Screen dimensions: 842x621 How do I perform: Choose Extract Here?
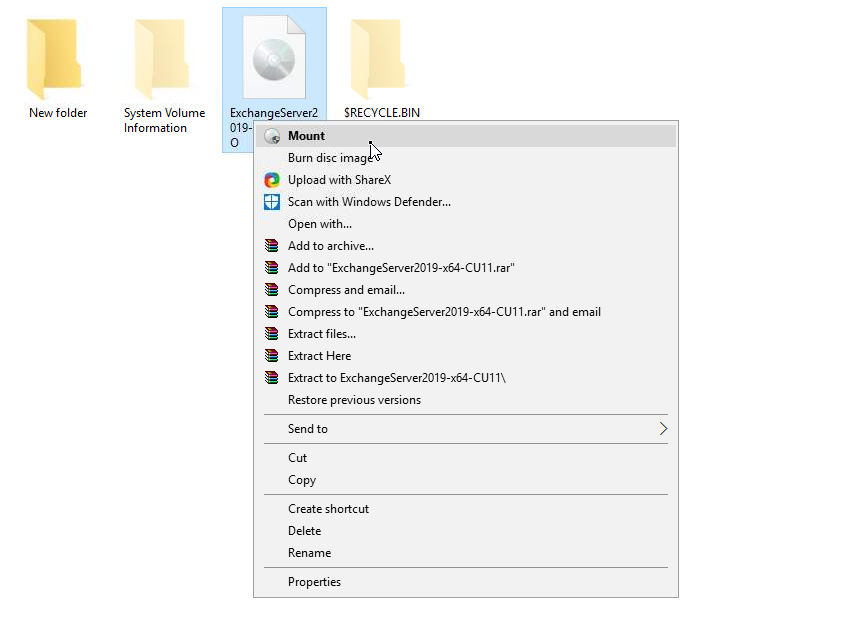[x=466, y=356]
